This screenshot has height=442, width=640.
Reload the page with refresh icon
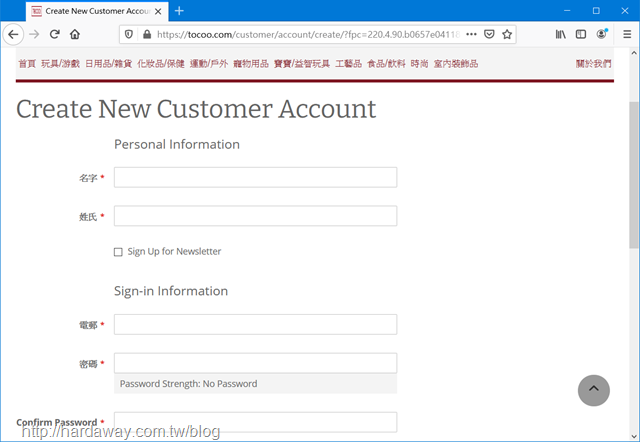[55, 34]
